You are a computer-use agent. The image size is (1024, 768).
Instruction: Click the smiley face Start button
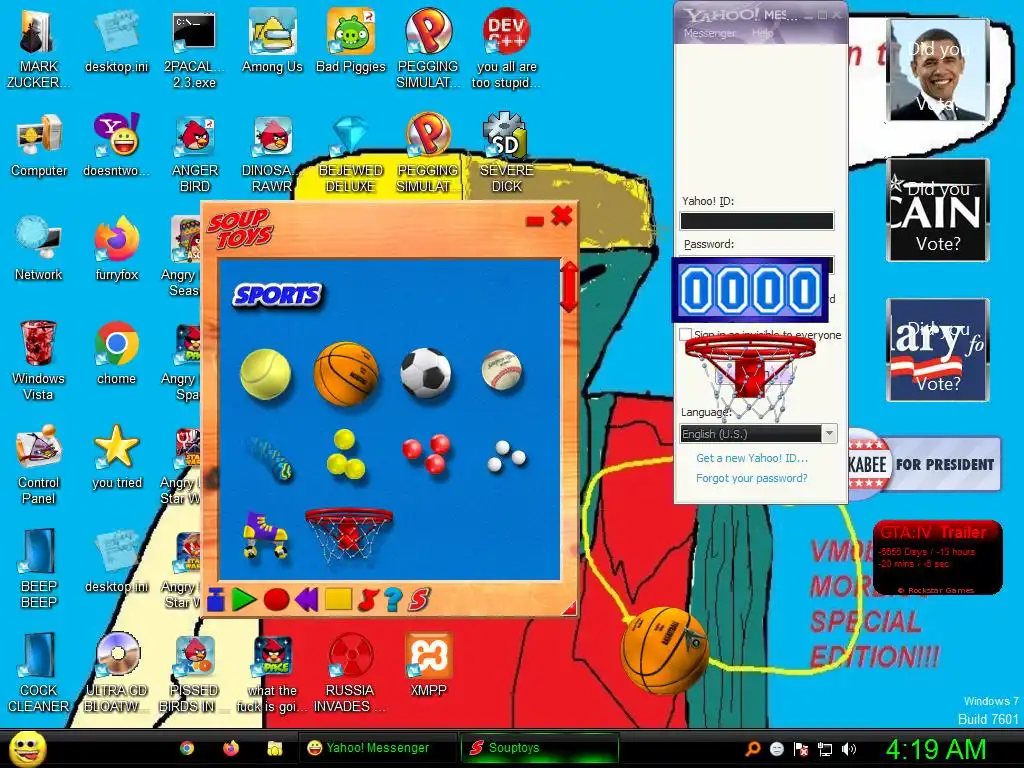[x=27, y=748]
